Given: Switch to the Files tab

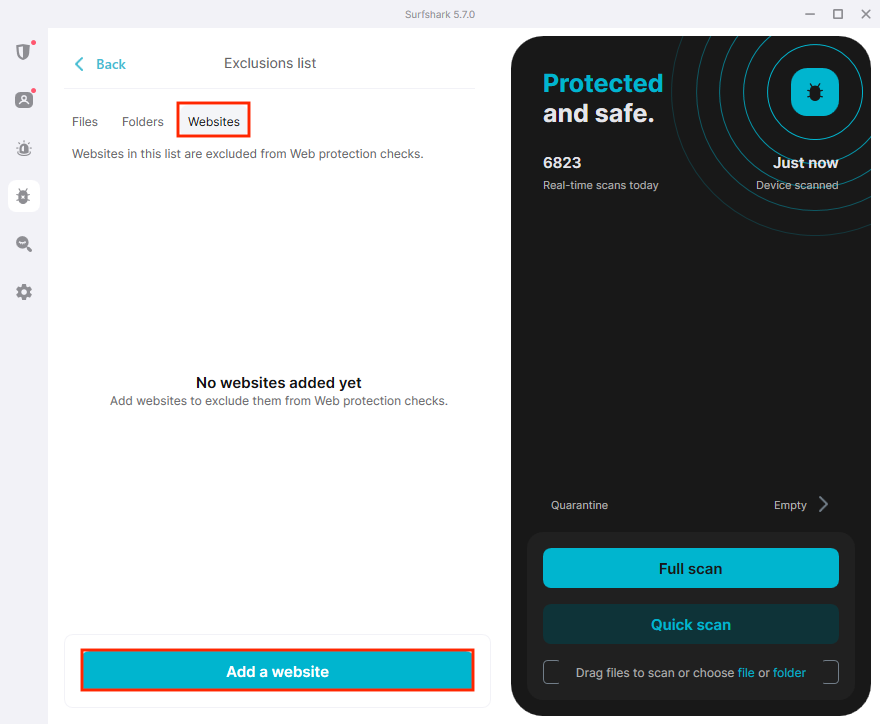Looking at the screenshot, I should (85, 121).
